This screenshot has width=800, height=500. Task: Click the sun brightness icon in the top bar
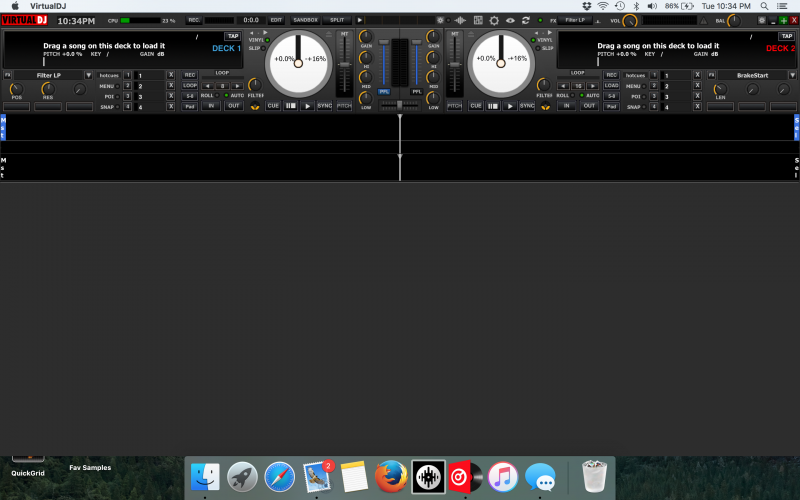(x=440, y=20)
